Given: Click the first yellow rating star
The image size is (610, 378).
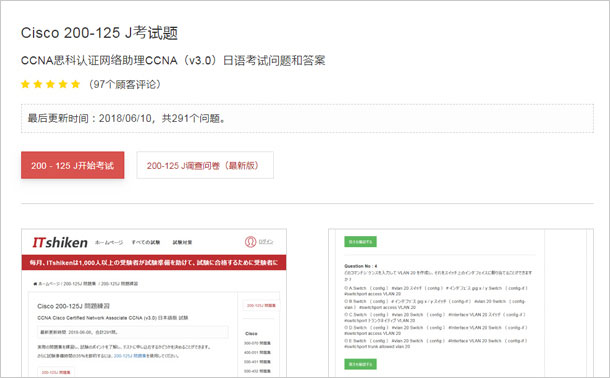Looking at the screenshot, I should pyautogui.click(x=25, y=84).
